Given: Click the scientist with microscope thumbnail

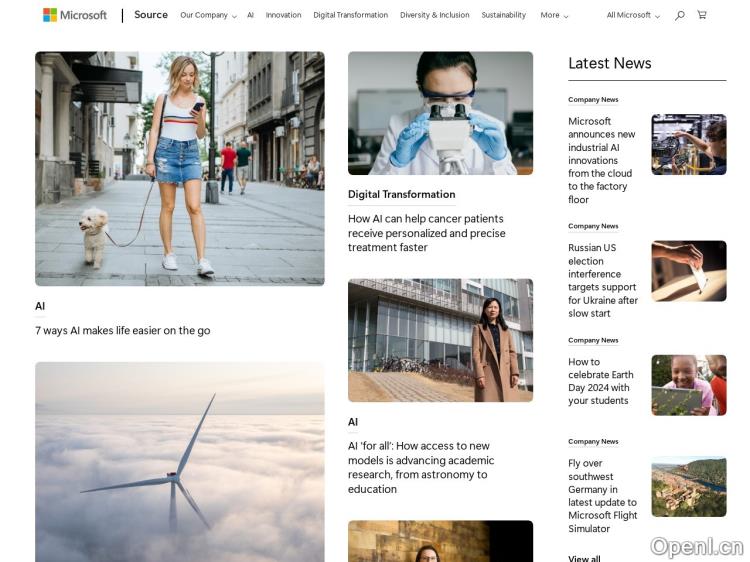Looking at the screenshot, I should tap(440, 113).
